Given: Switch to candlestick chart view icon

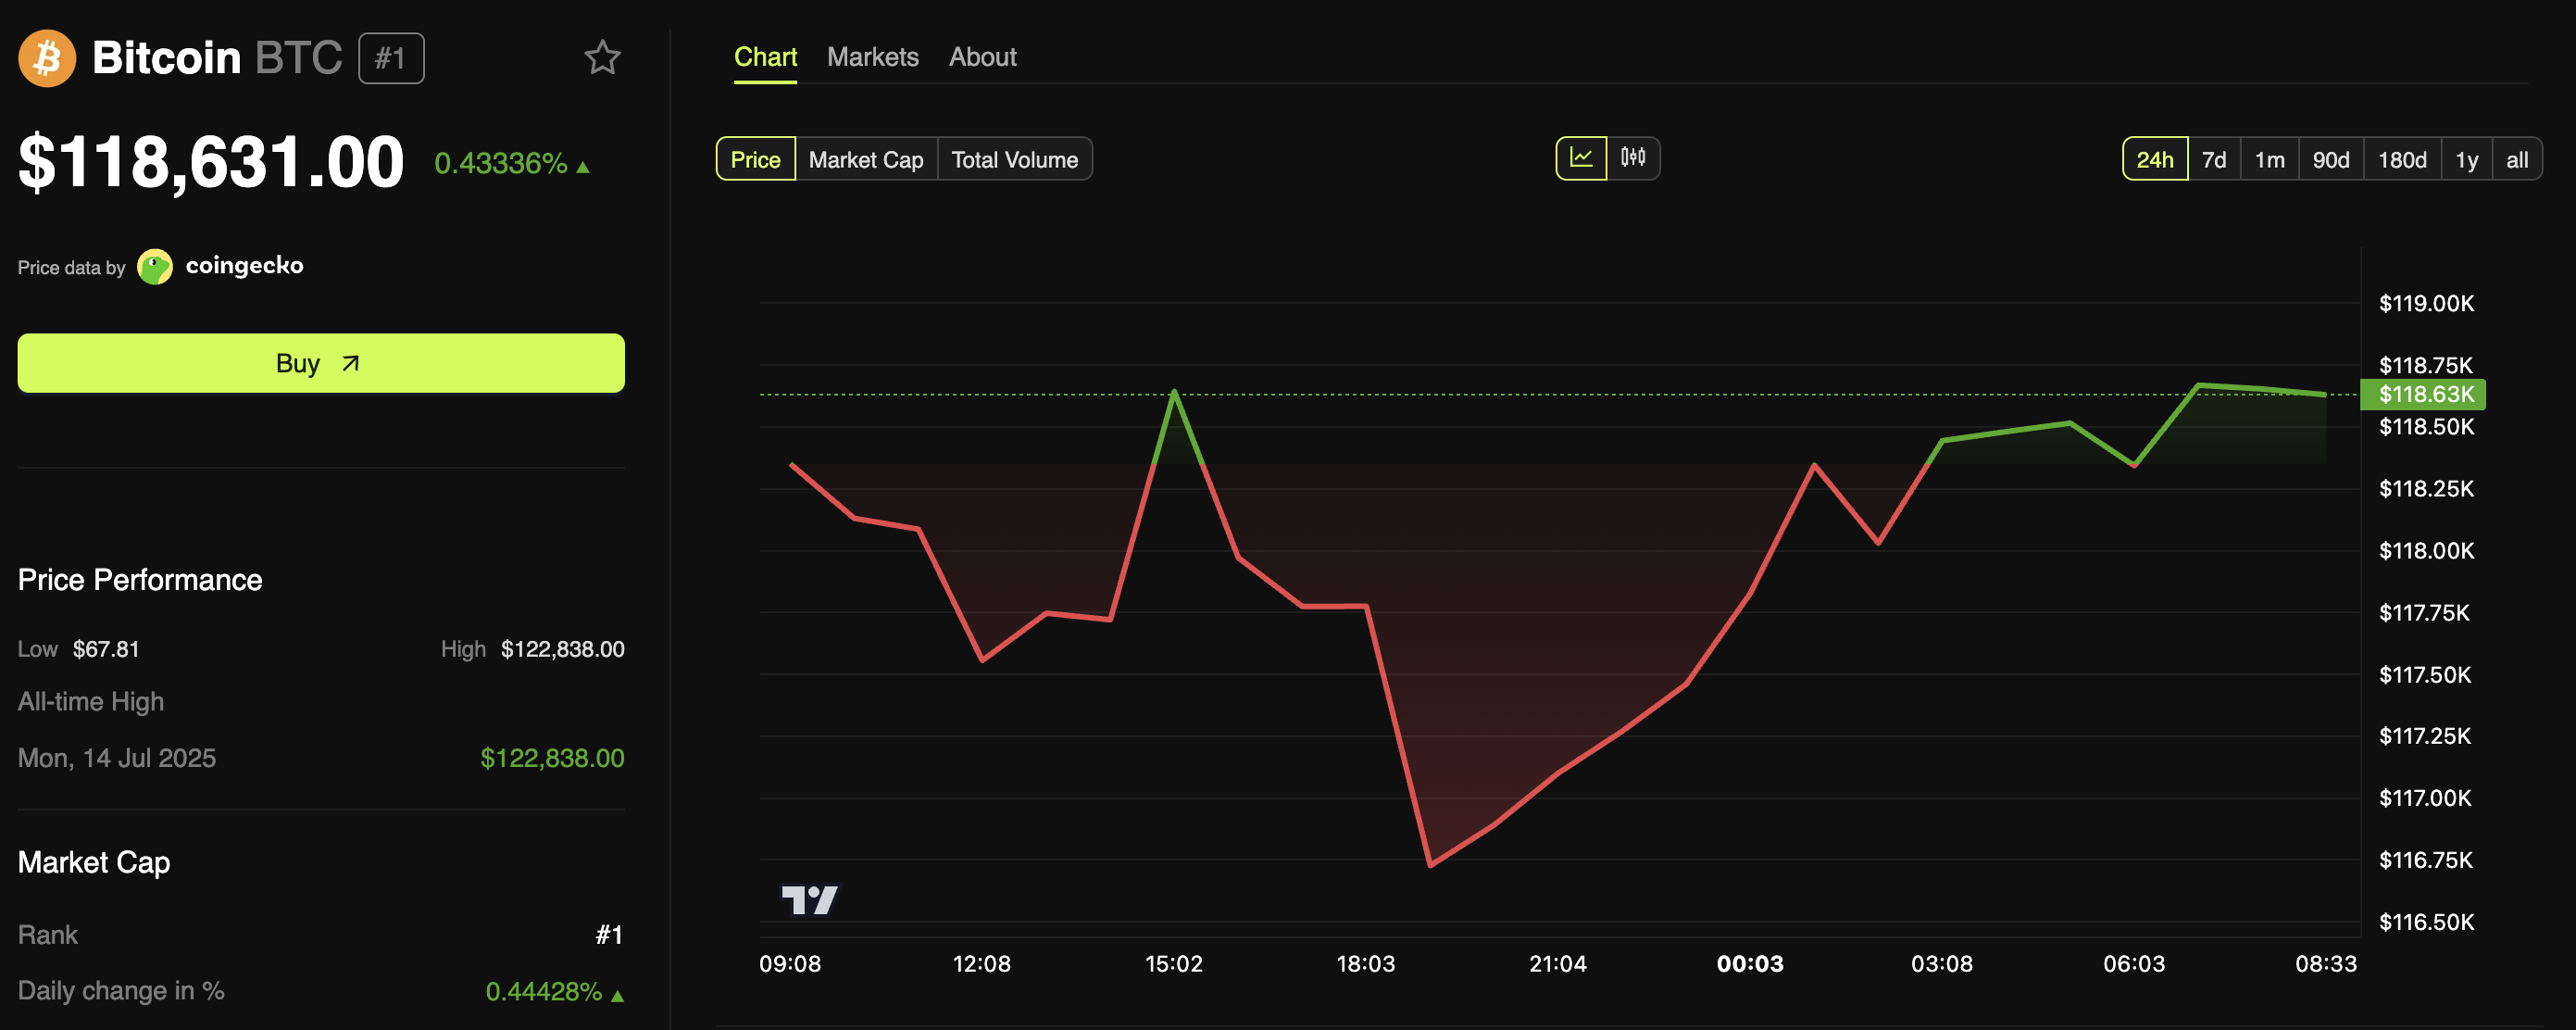Looking at the screenshot, I should [1633, 158].
